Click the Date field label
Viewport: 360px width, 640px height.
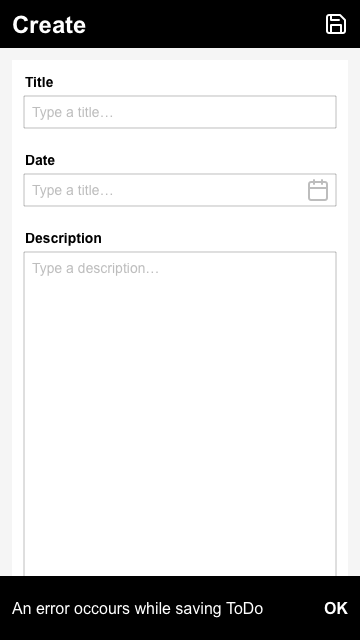click(x=40, y=160)
